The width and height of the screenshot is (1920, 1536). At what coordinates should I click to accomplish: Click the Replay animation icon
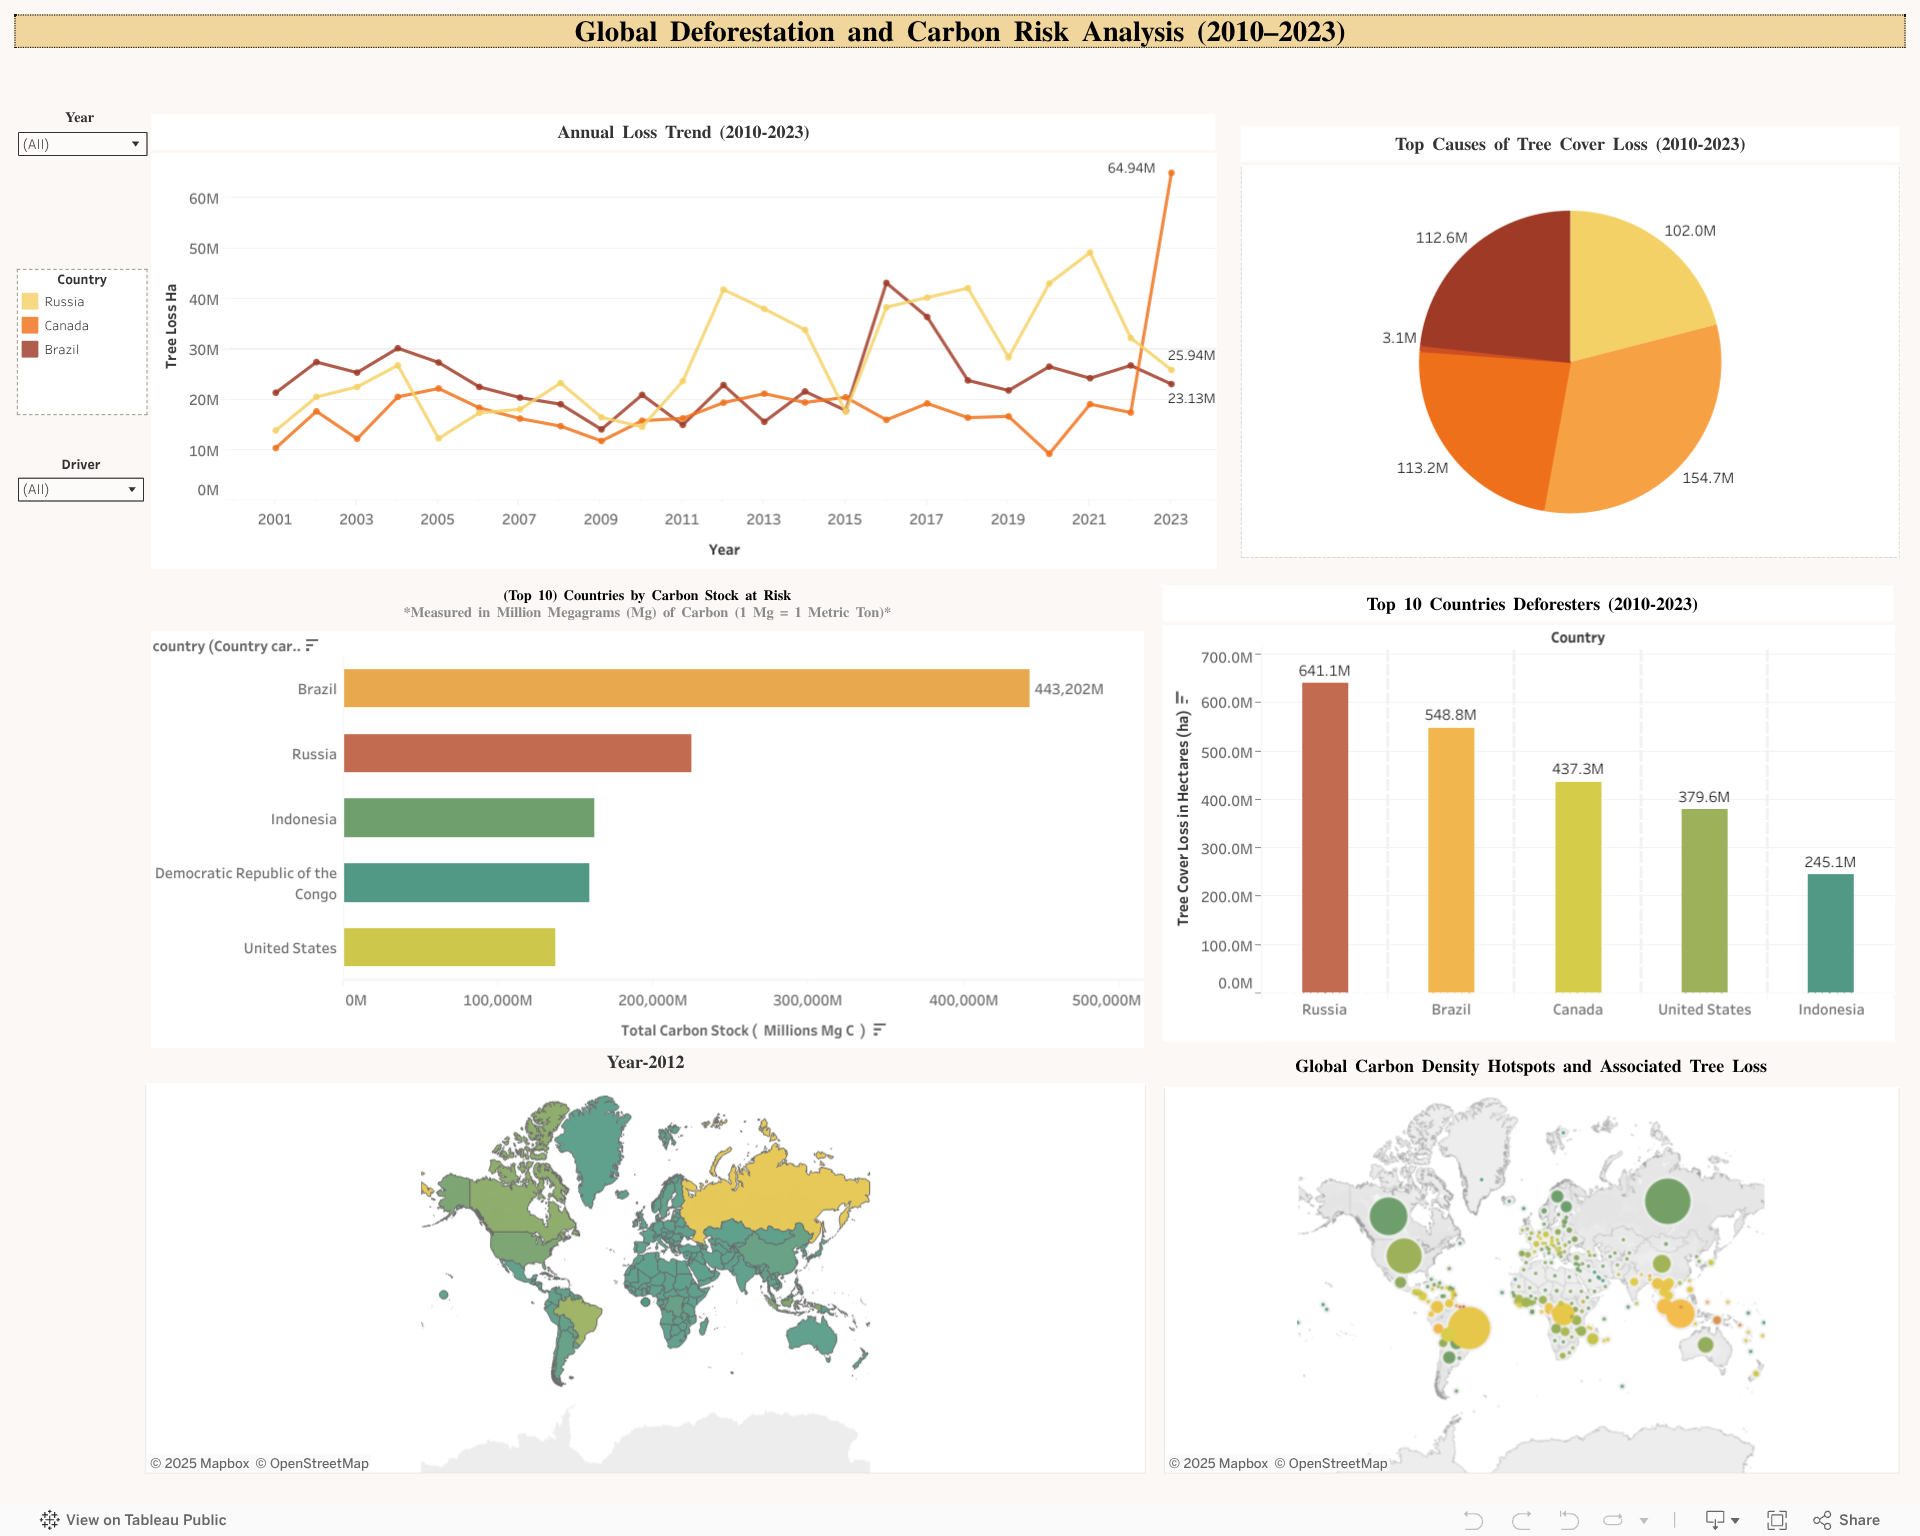coord(1612,1520)
